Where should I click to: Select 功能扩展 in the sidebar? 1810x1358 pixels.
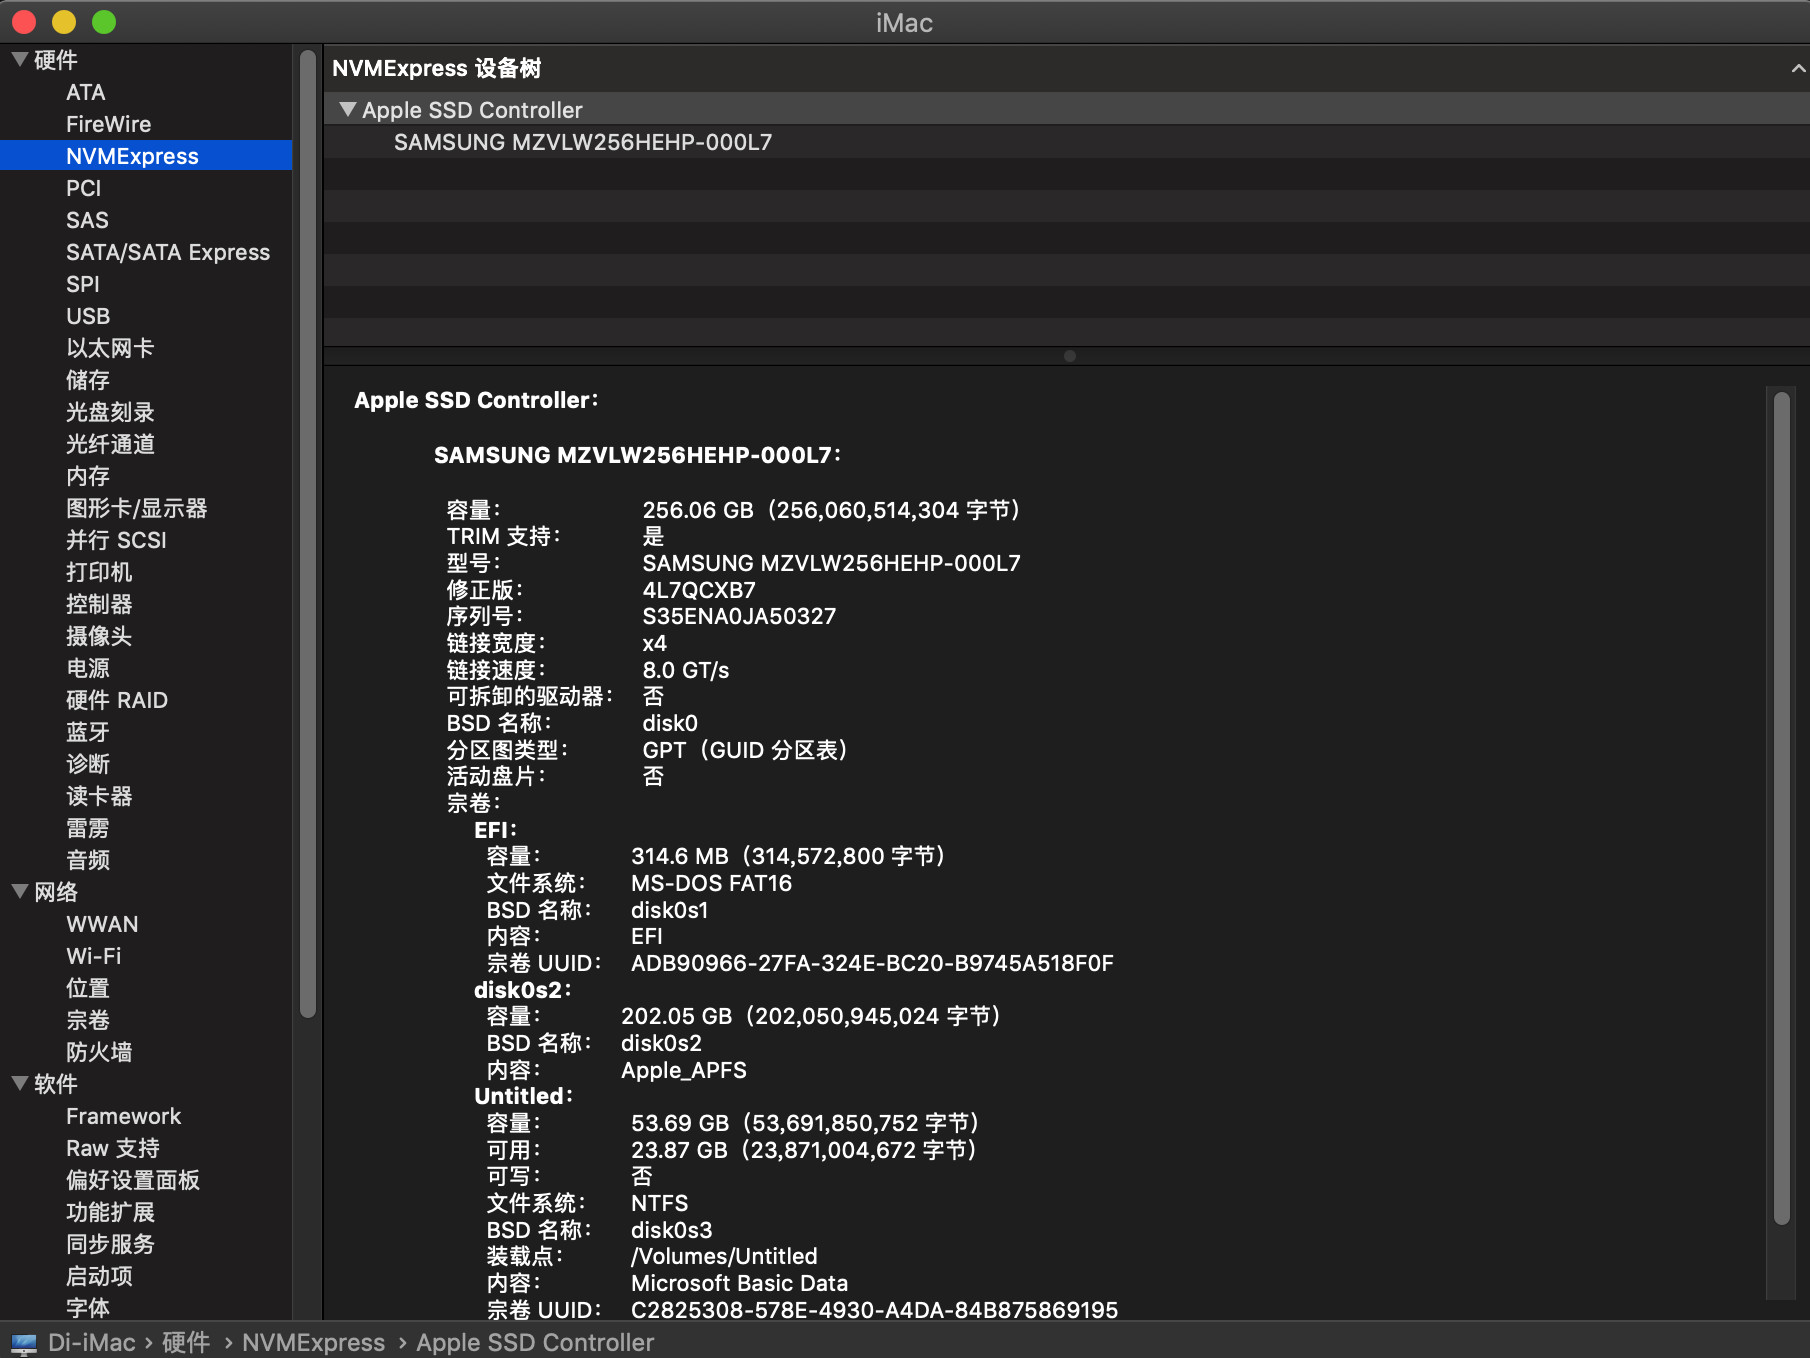click(110, 1212)
